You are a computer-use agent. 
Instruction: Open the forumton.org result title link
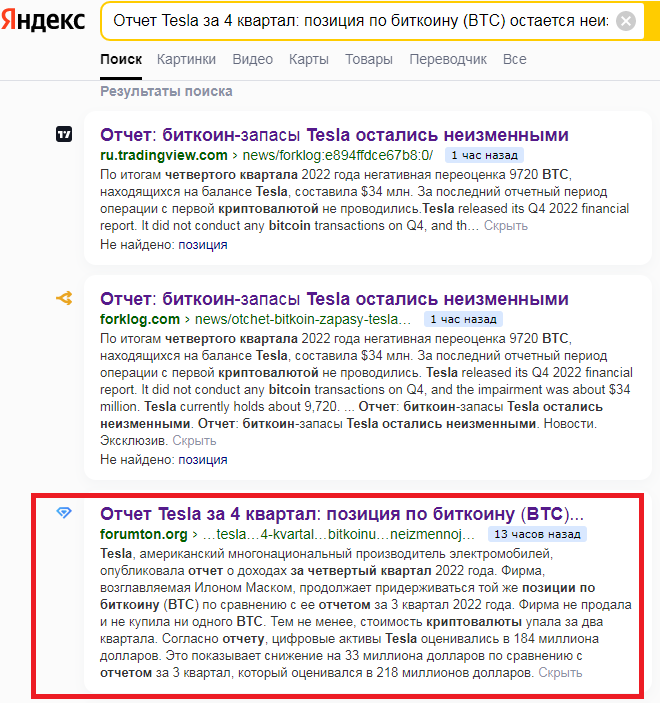click(x=342, y=514)
